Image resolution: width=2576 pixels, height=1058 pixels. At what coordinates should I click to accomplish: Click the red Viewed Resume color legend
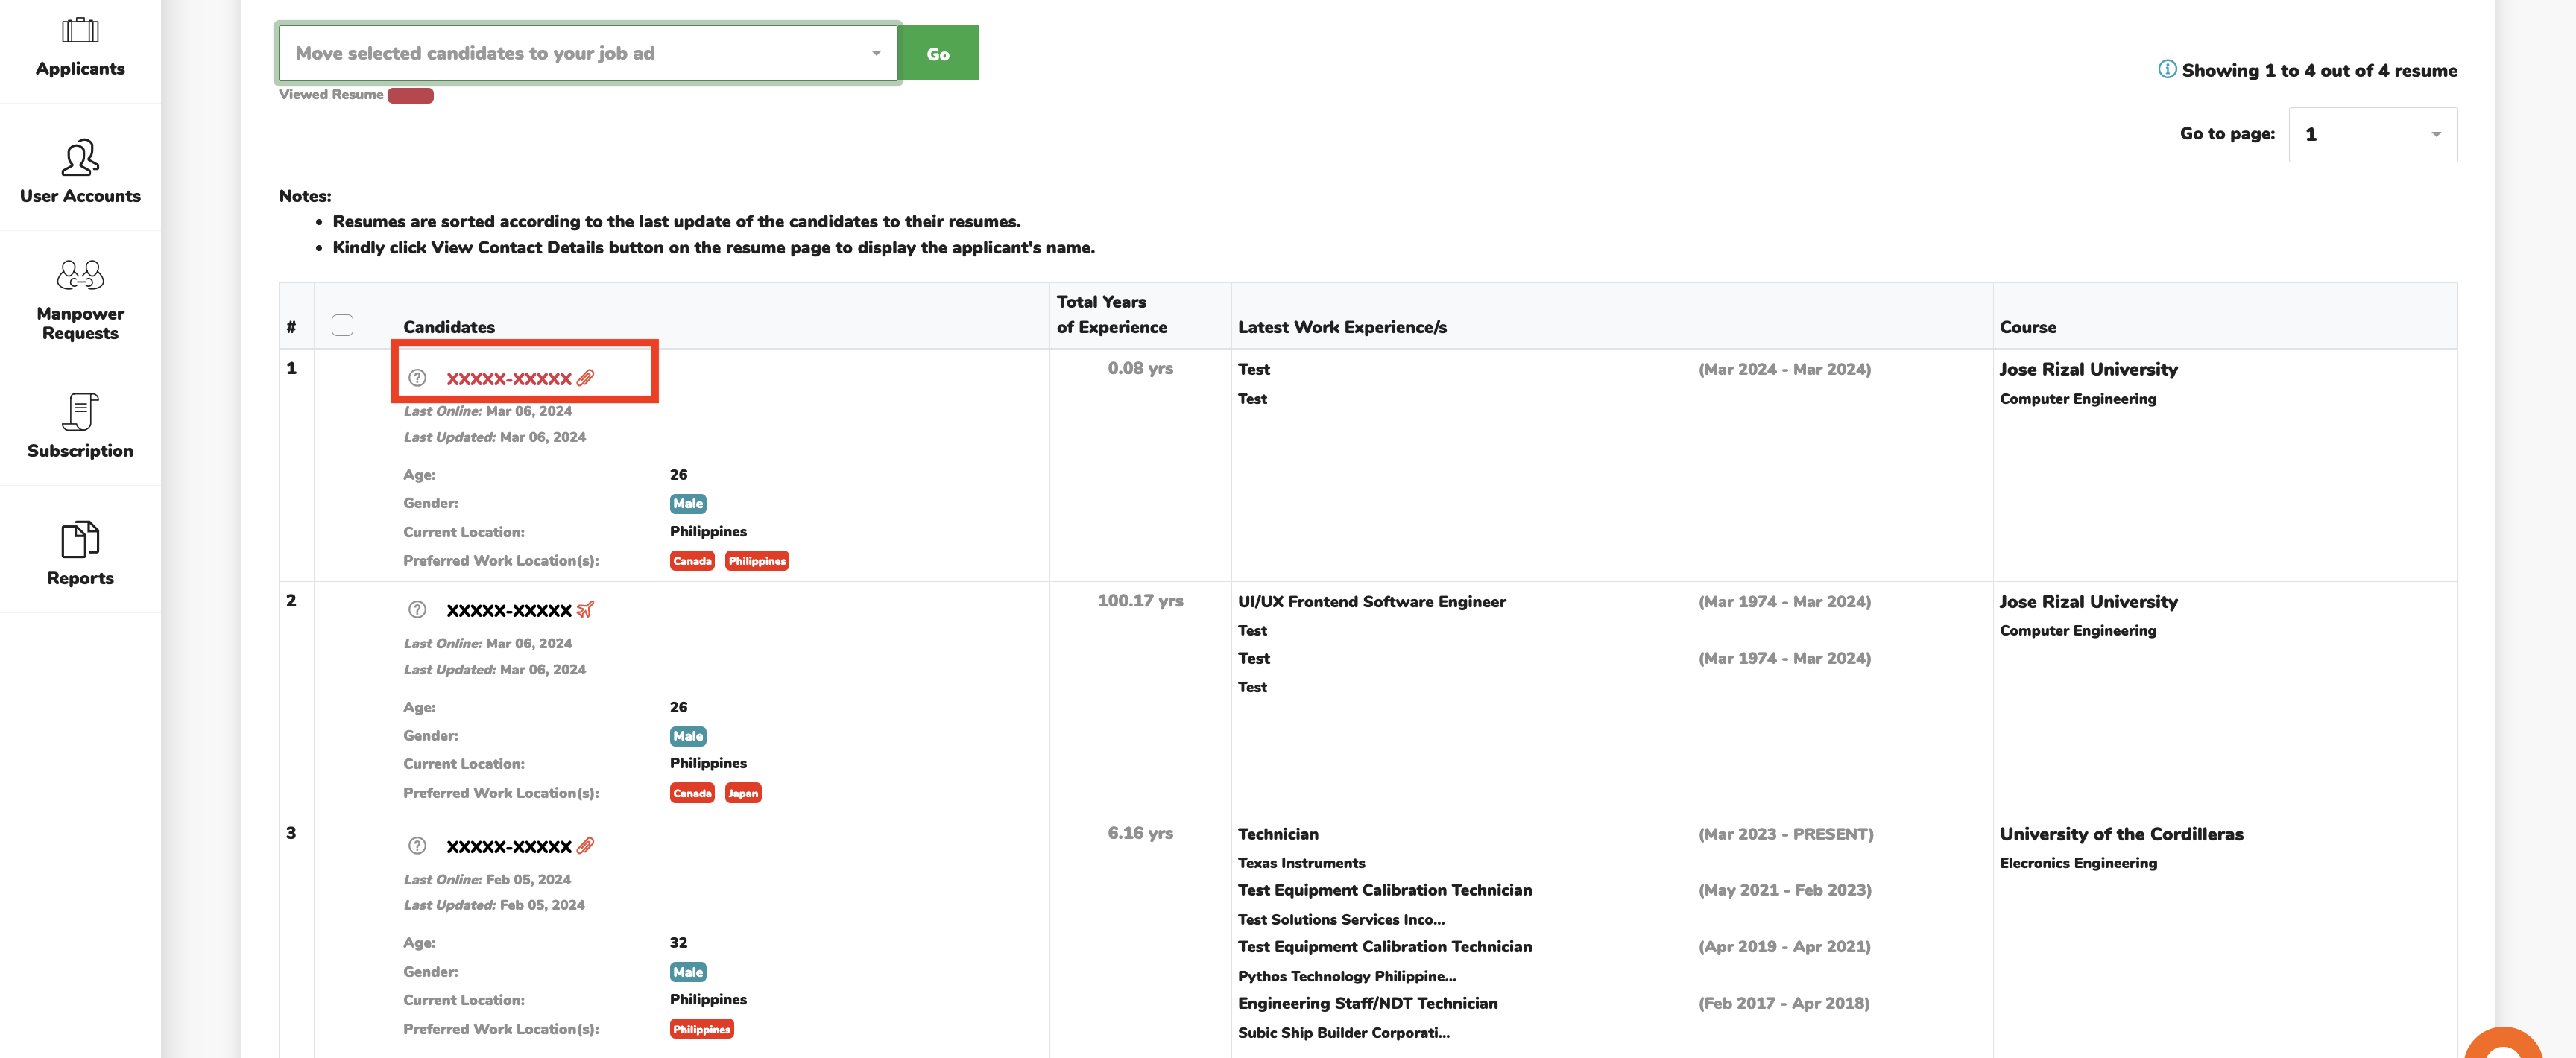coord(410,96)
